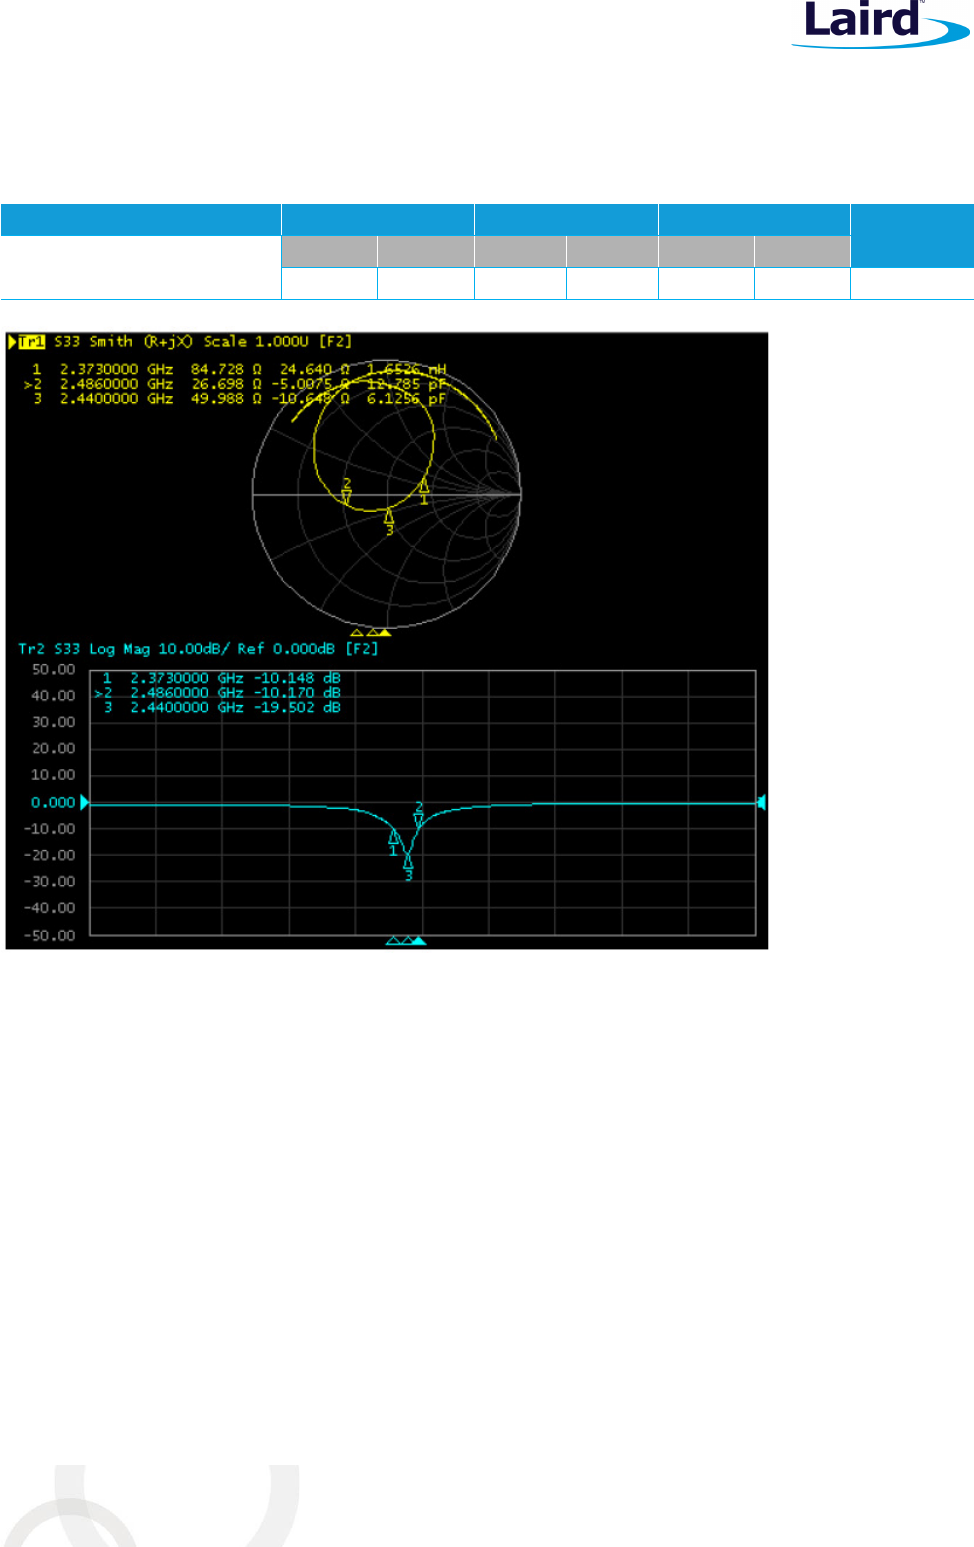Click marker 2 on the Log Mag trace
The image size is (974, 1547).
[x=419, y=814]
